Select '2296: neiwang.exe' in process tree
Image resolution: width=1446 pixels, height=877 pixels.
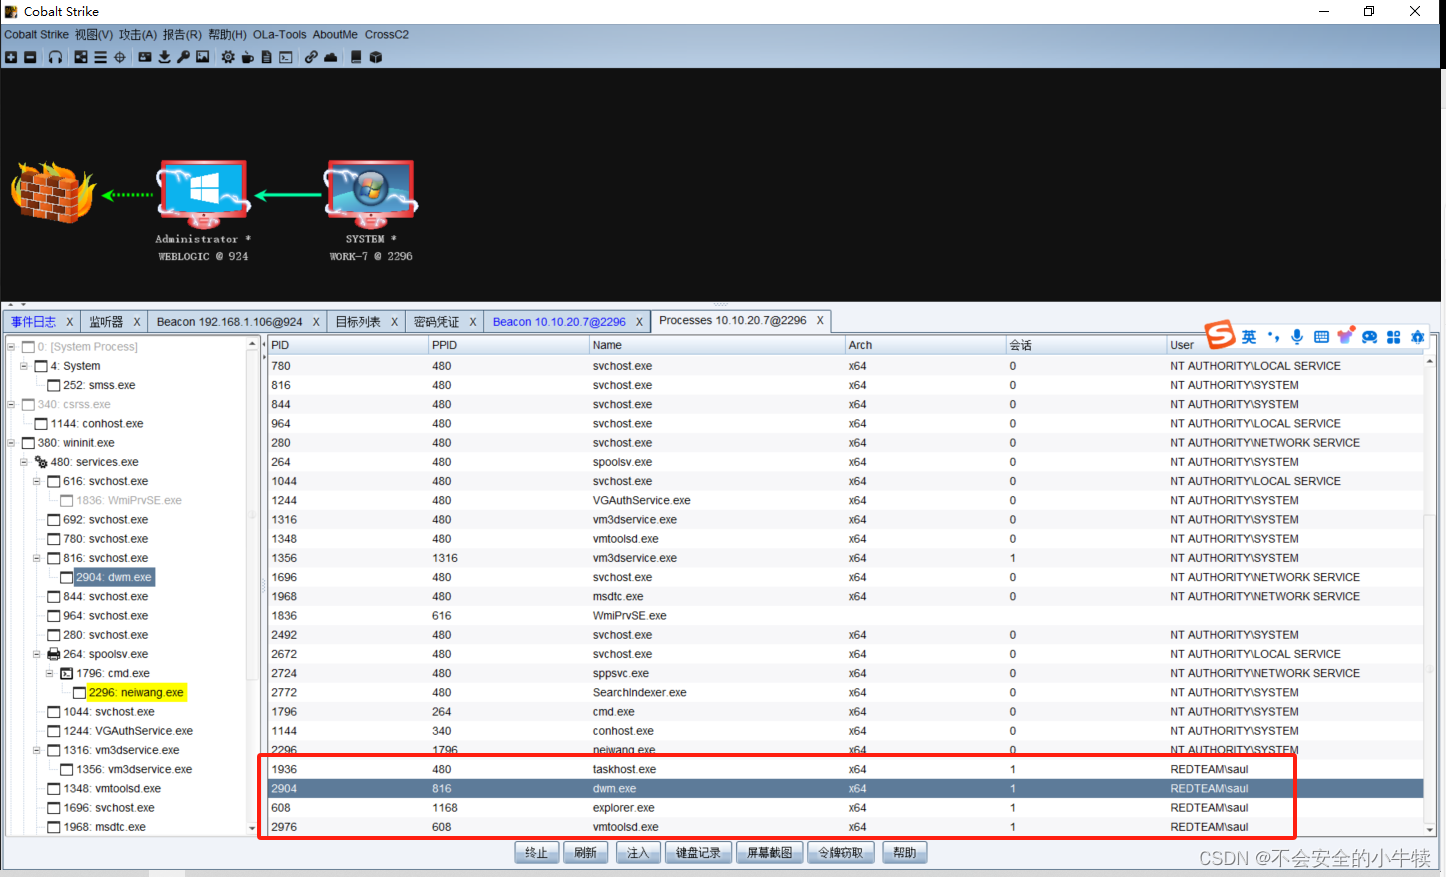(136, 693)
